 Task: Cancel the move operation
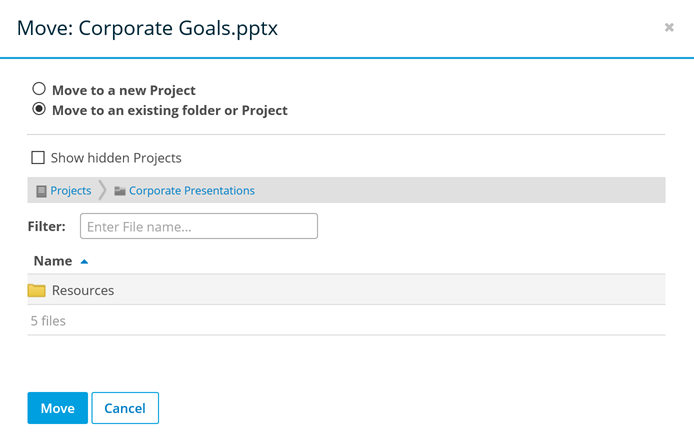click(x=125, y=408)
